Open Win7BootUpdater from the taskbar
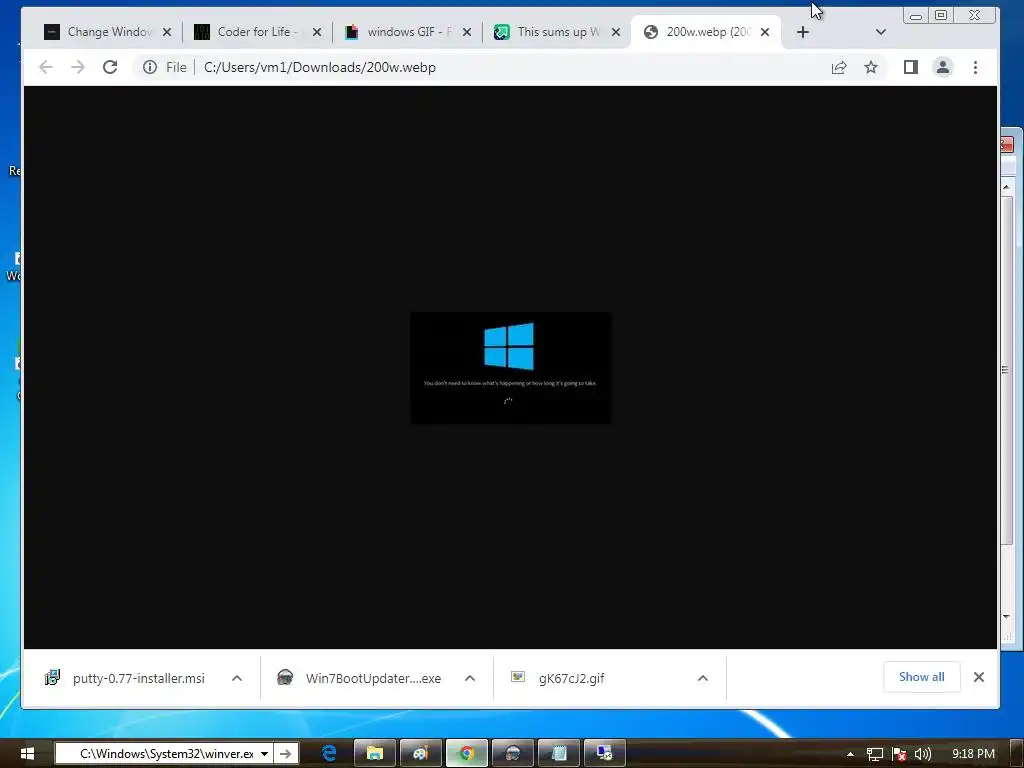Image resolution: width=1024 pixels, height=768 pixels. [x=513, y=754]
